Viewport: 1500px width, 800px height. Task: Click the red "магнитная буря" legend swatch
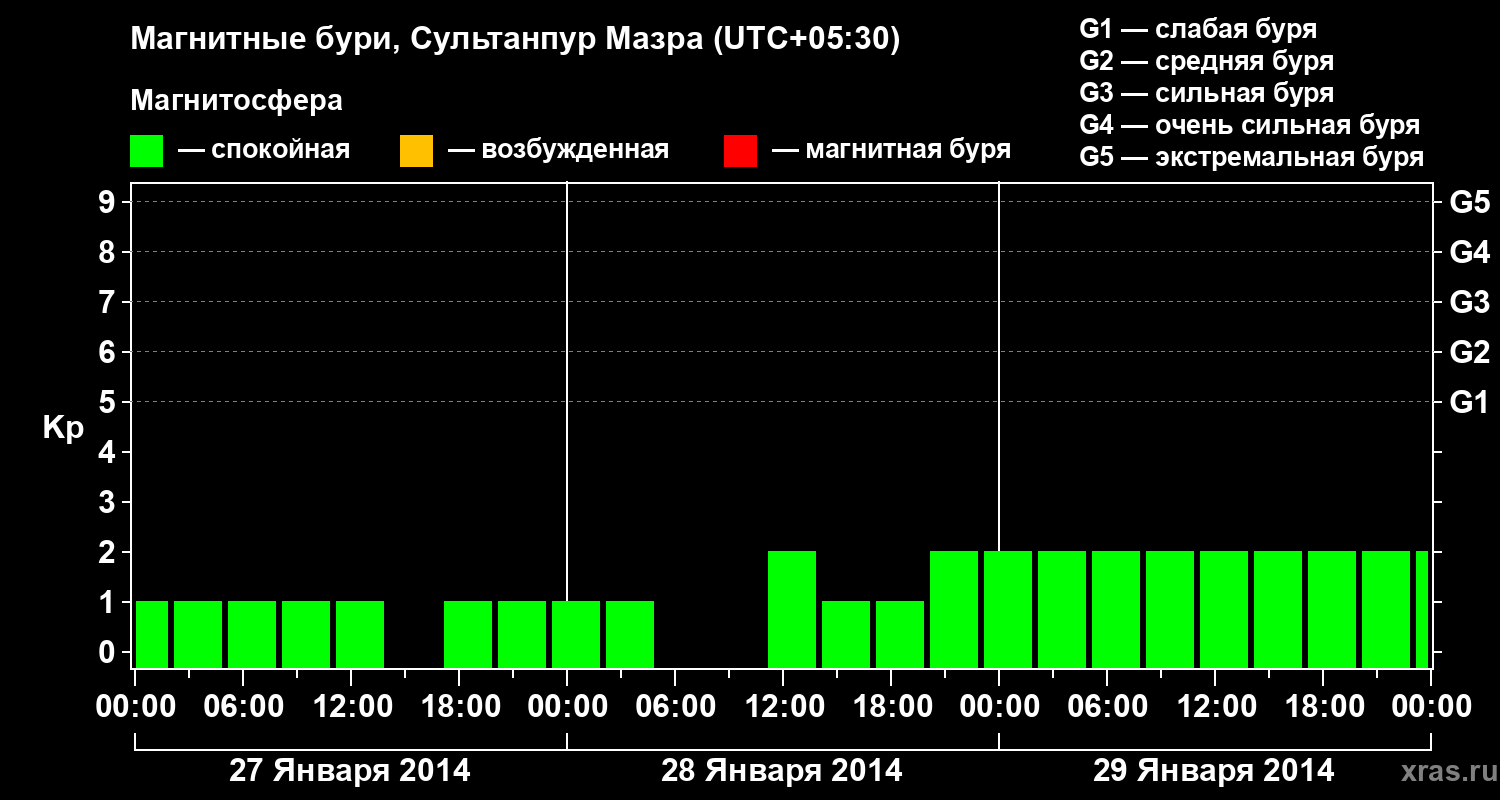[x=740, y=151]
